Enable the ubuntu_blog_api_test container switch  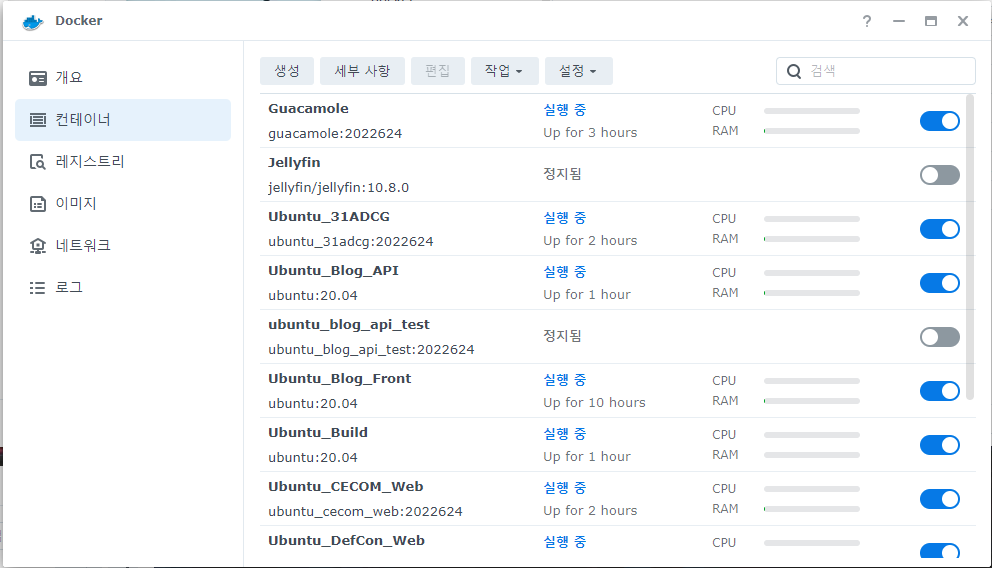(x=939, y=337)
